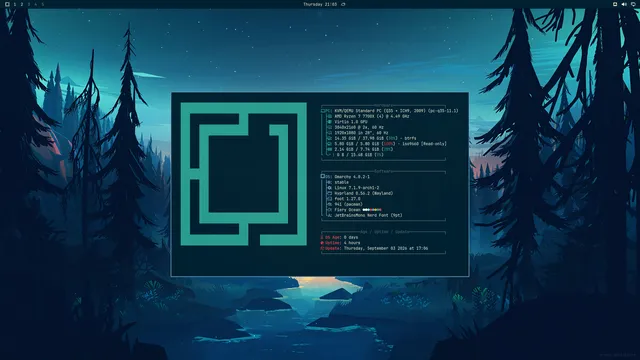640x360 pixels.
Task: Switch to workspace 5
Action: pos(42,4)
